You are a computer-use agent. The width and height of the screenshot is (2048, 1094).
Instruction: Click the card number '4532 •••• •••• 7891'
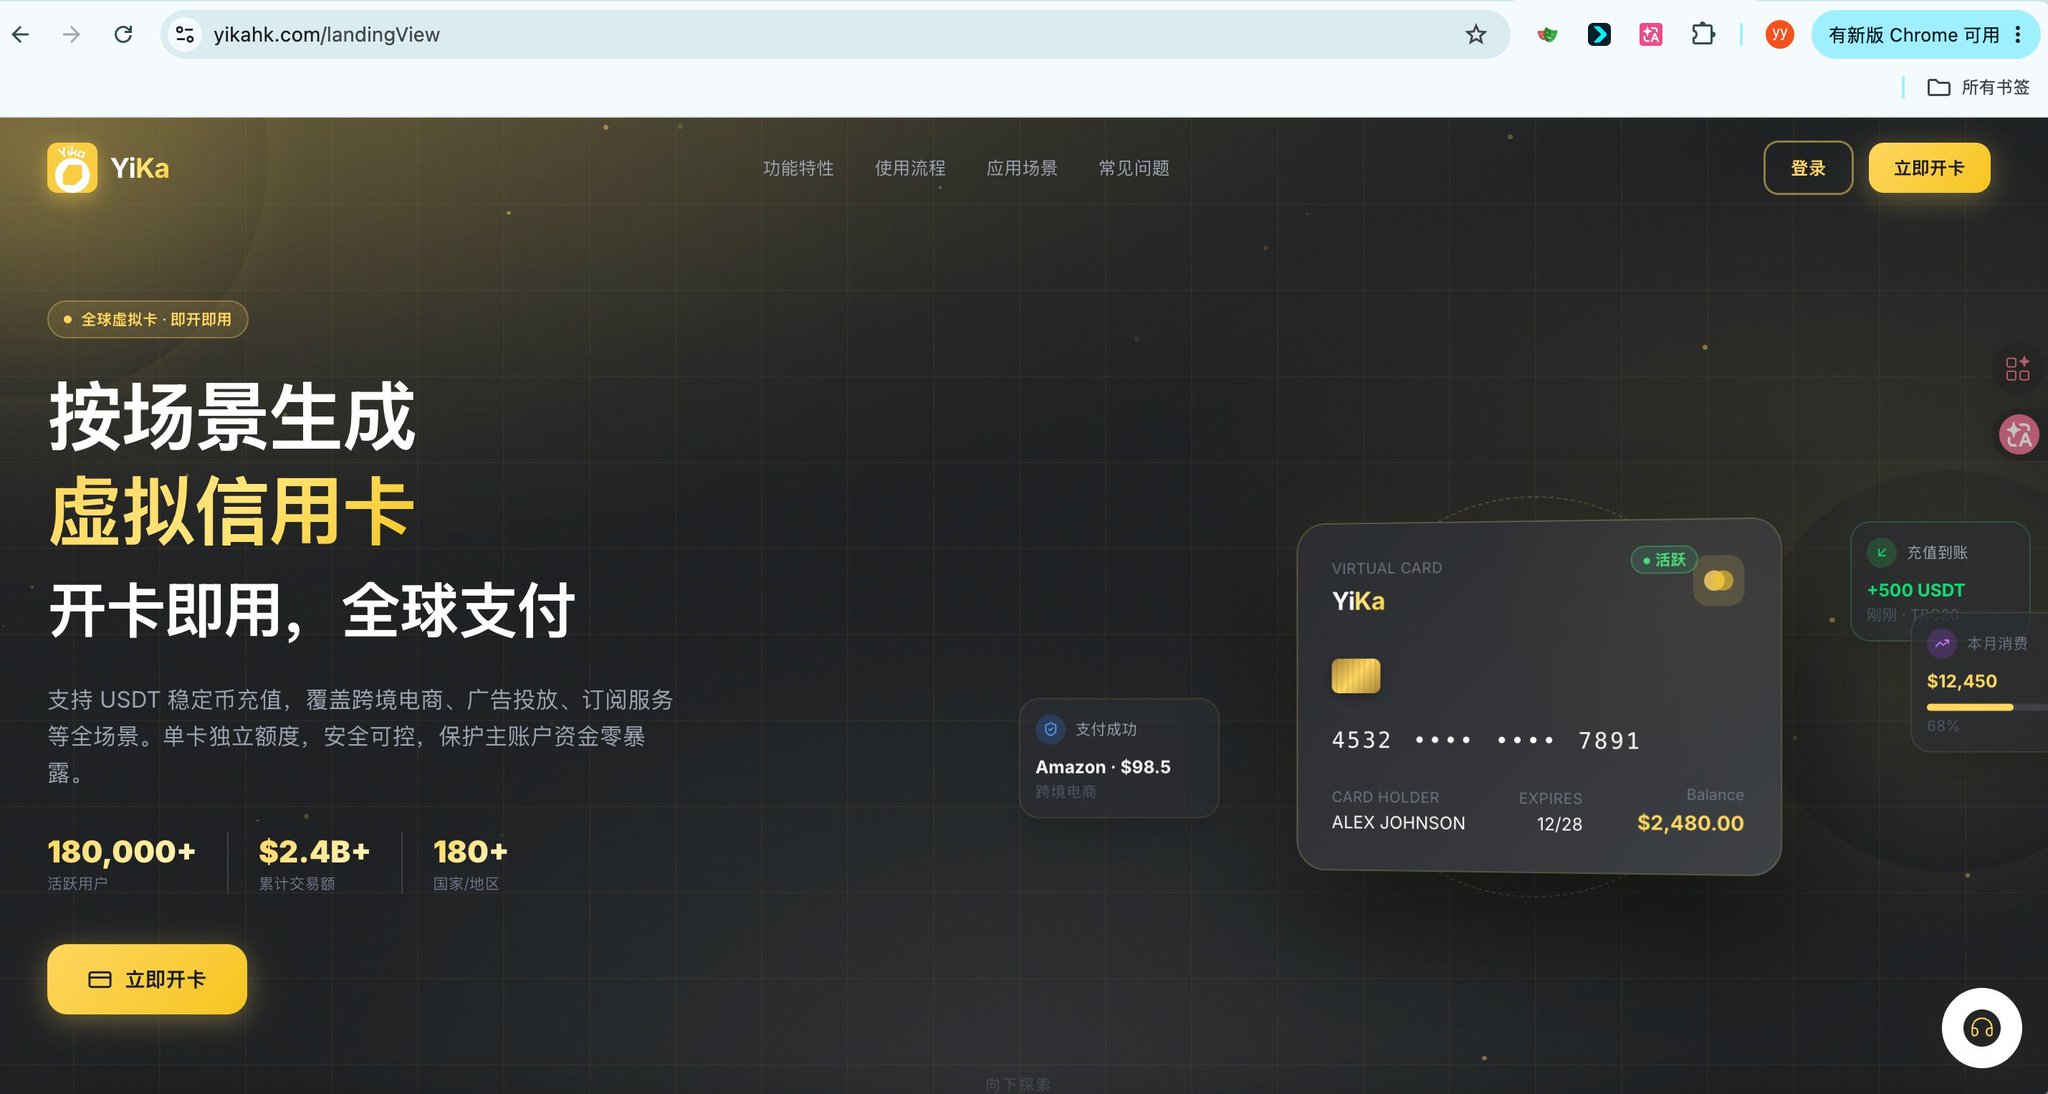tap(1485, 740)
